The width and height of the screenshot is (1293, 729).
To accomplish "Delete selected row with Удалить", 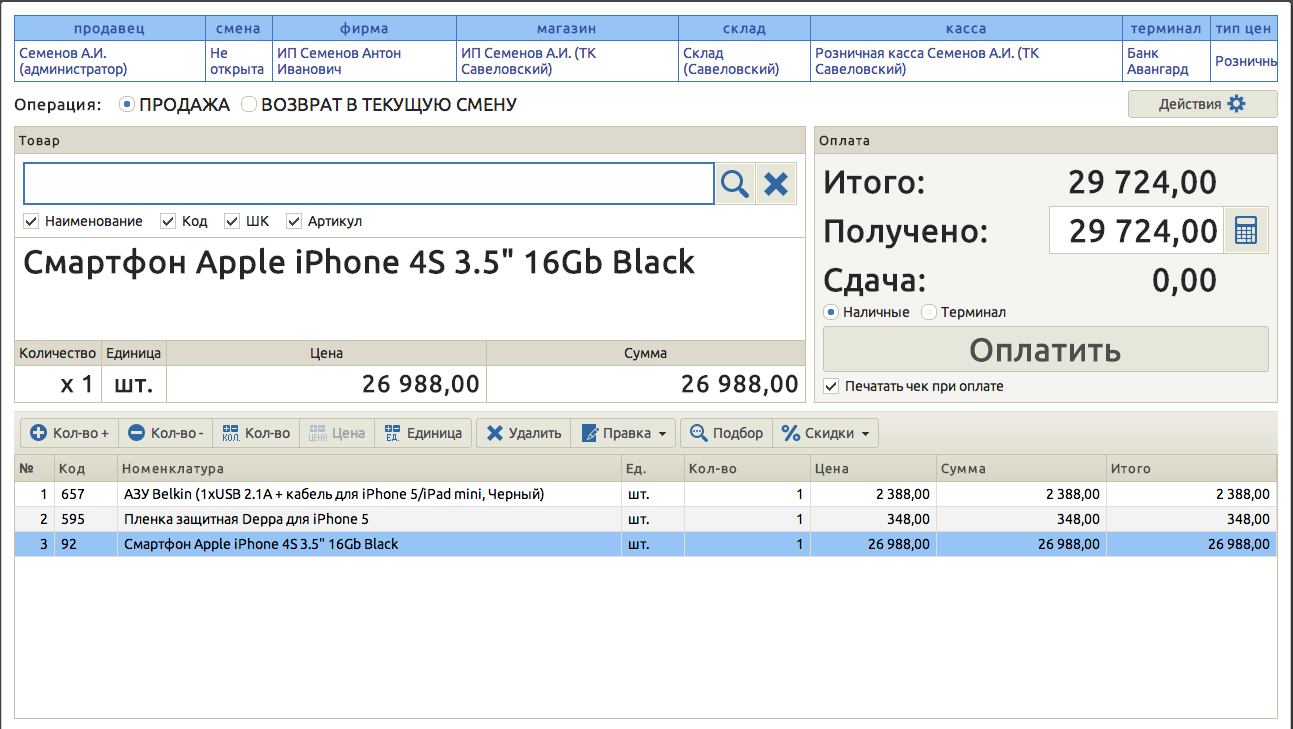I will 524,433.
